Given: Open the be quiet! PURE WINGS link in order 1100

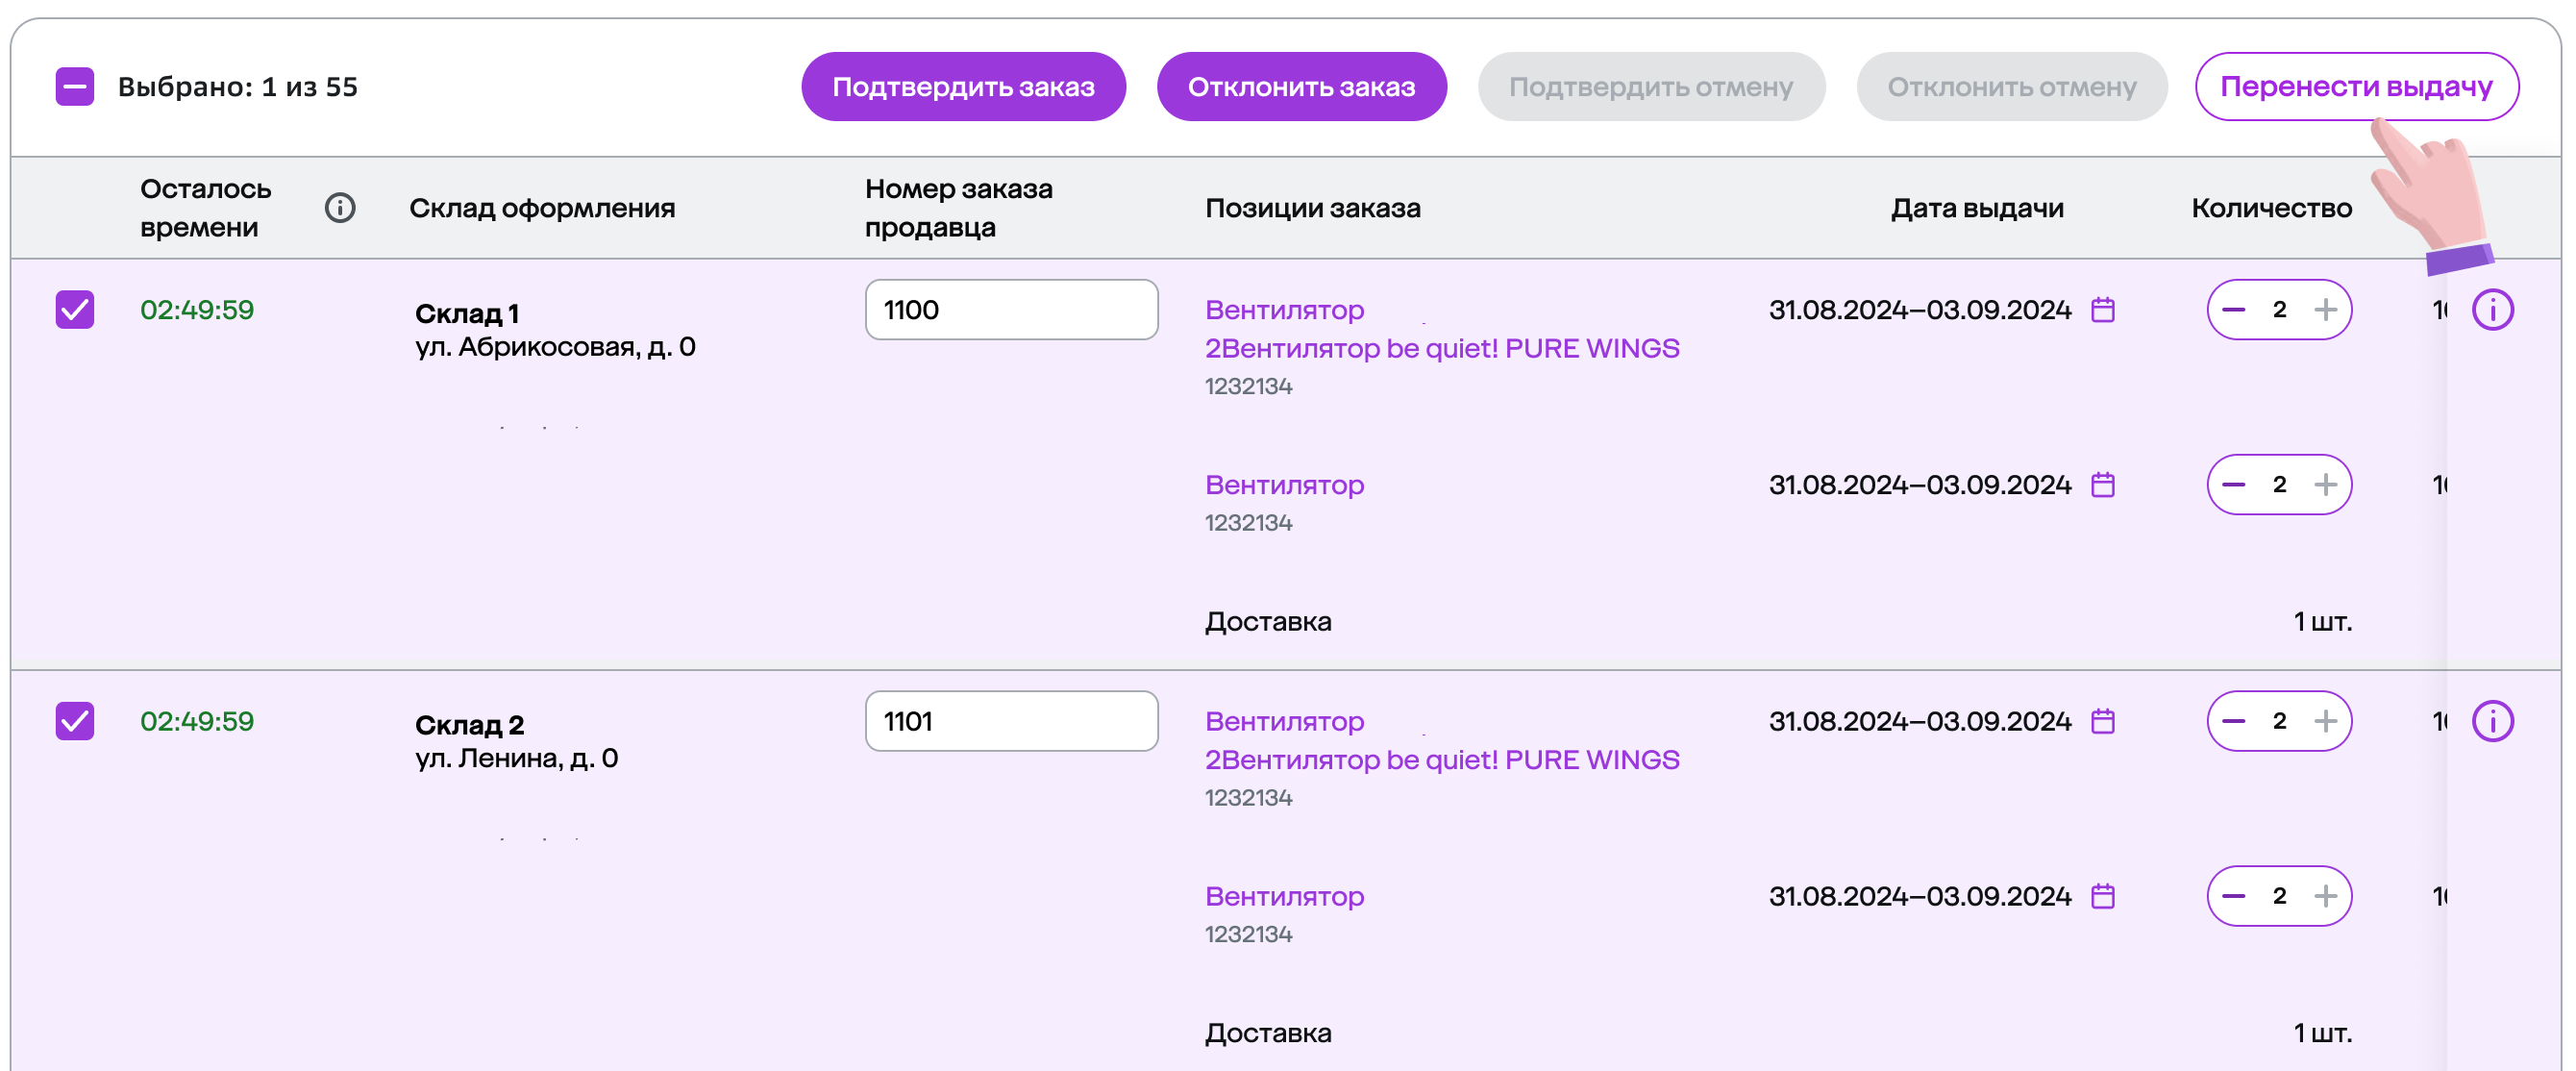Looking at the screenshot, I should click(x=1442, y=348).
